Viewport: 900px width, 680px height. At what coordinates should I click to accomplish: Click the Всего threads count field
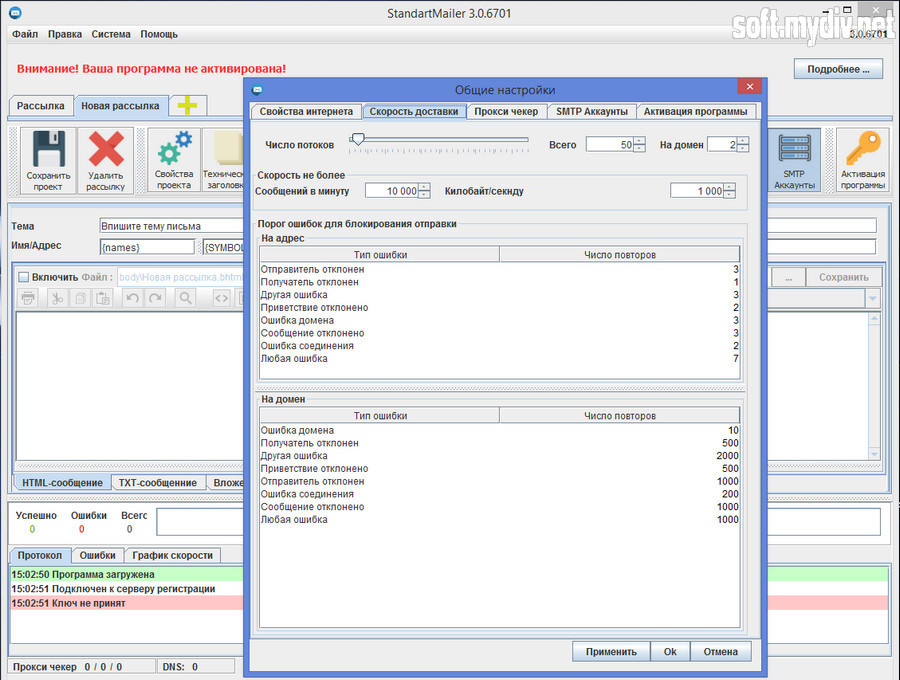tap(610, 145)
